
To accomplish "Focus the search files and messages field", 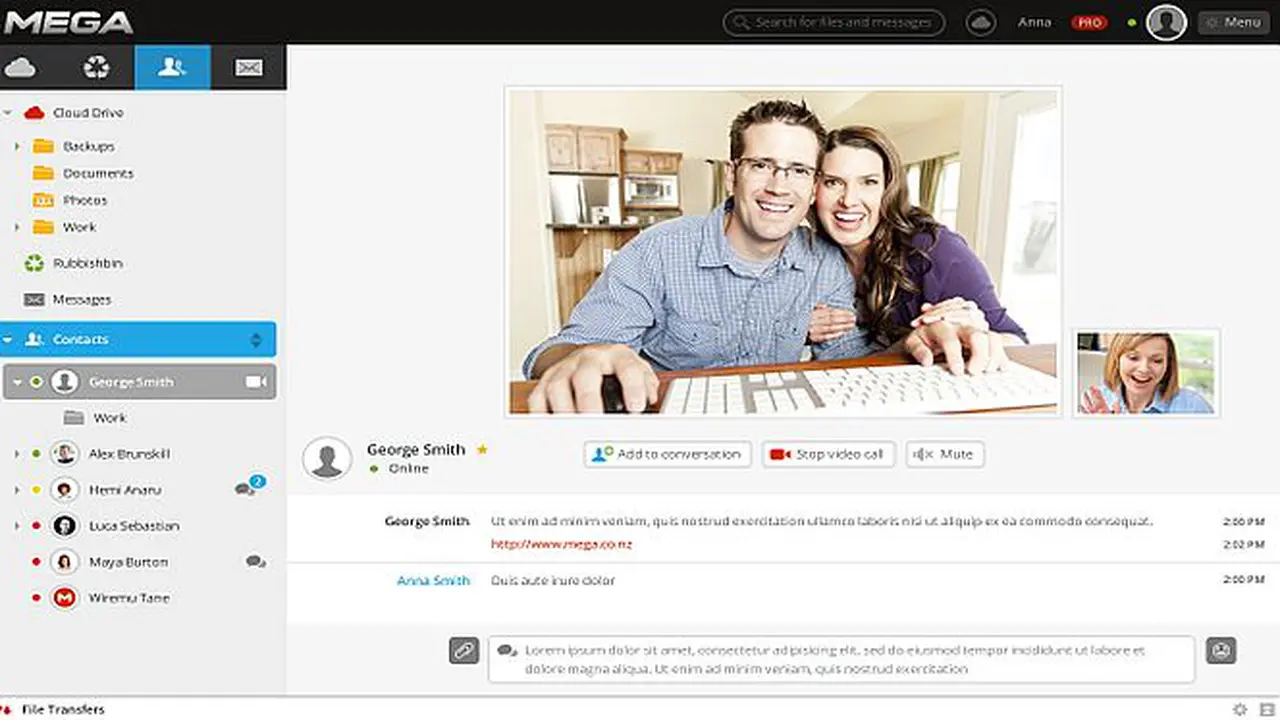I will pyautogui.click(x=834, y=22).
